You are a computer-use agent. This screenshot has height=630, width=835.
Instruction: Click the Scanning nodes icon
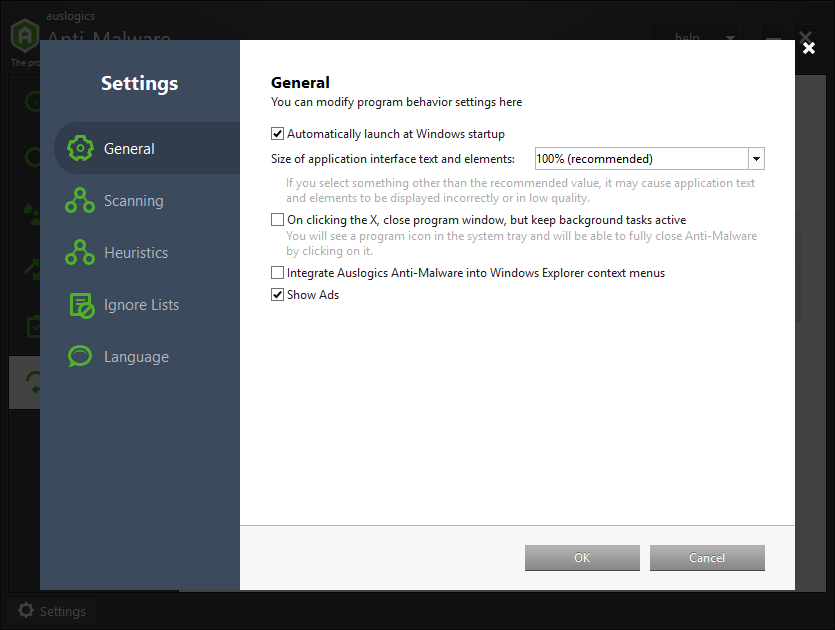(x=80, y=200)
